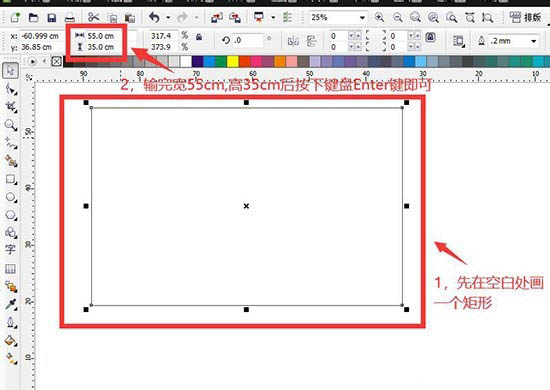
Task: Click the right-middle selection handle
Action: pyautogui.click(x=407, y=206)
